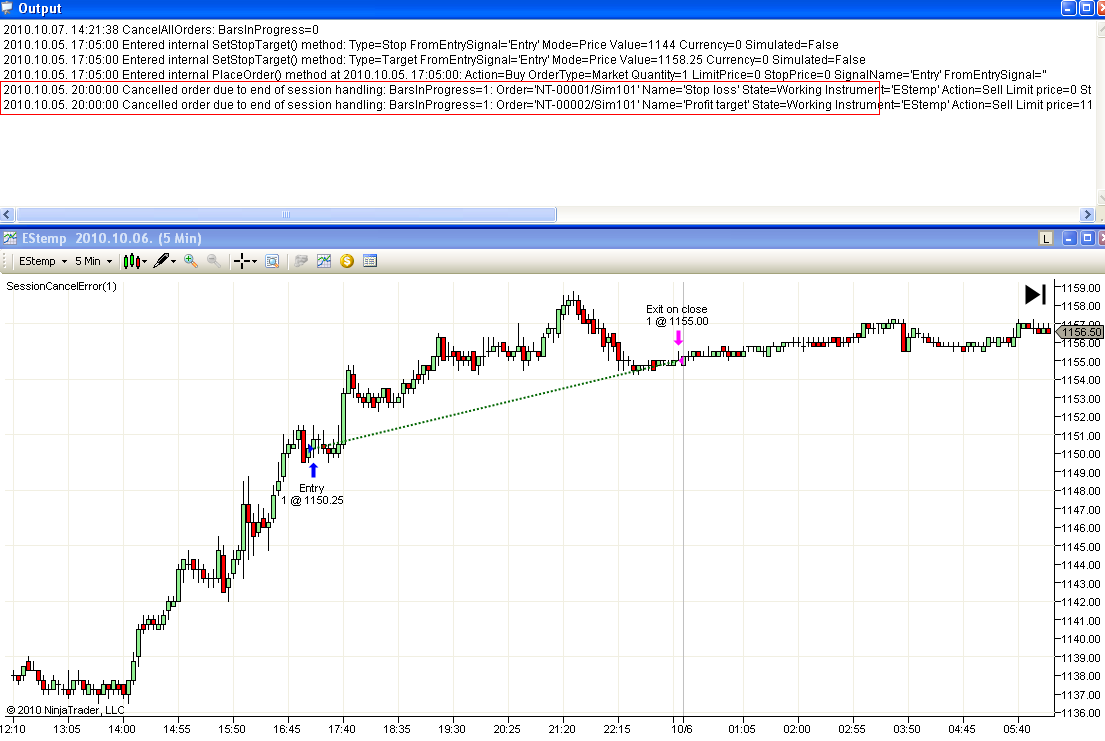Click the 10/6 date label on time axis
Screen dimensions: 1105x741
681,729
